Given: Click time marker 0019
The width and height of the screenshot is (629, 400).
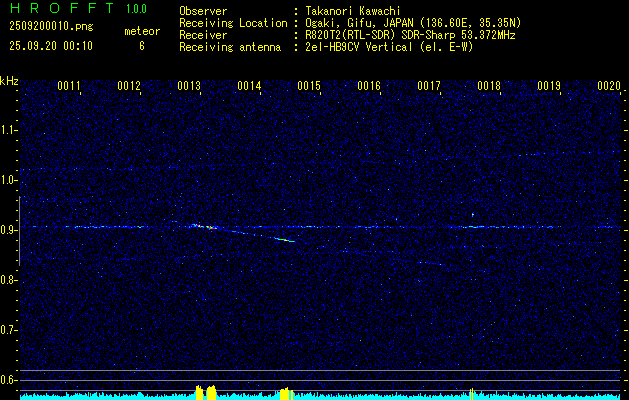Looking at the screenshot, I should click(549, 86).
